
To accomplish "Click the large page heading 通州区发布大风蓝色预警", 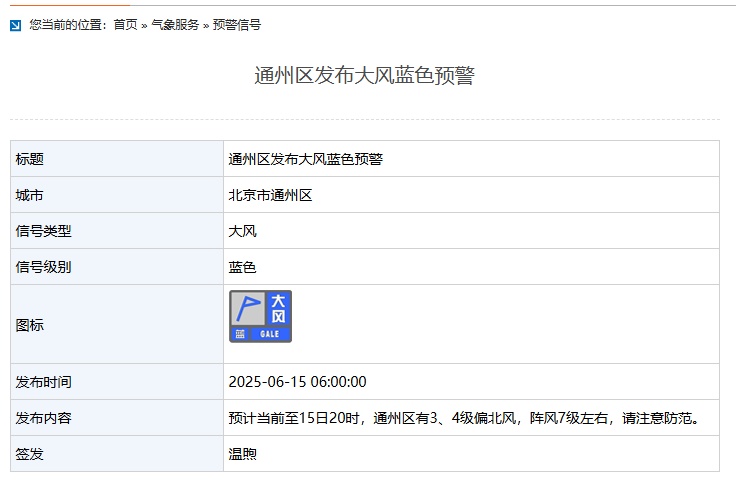I will click(x=364, y=76).
